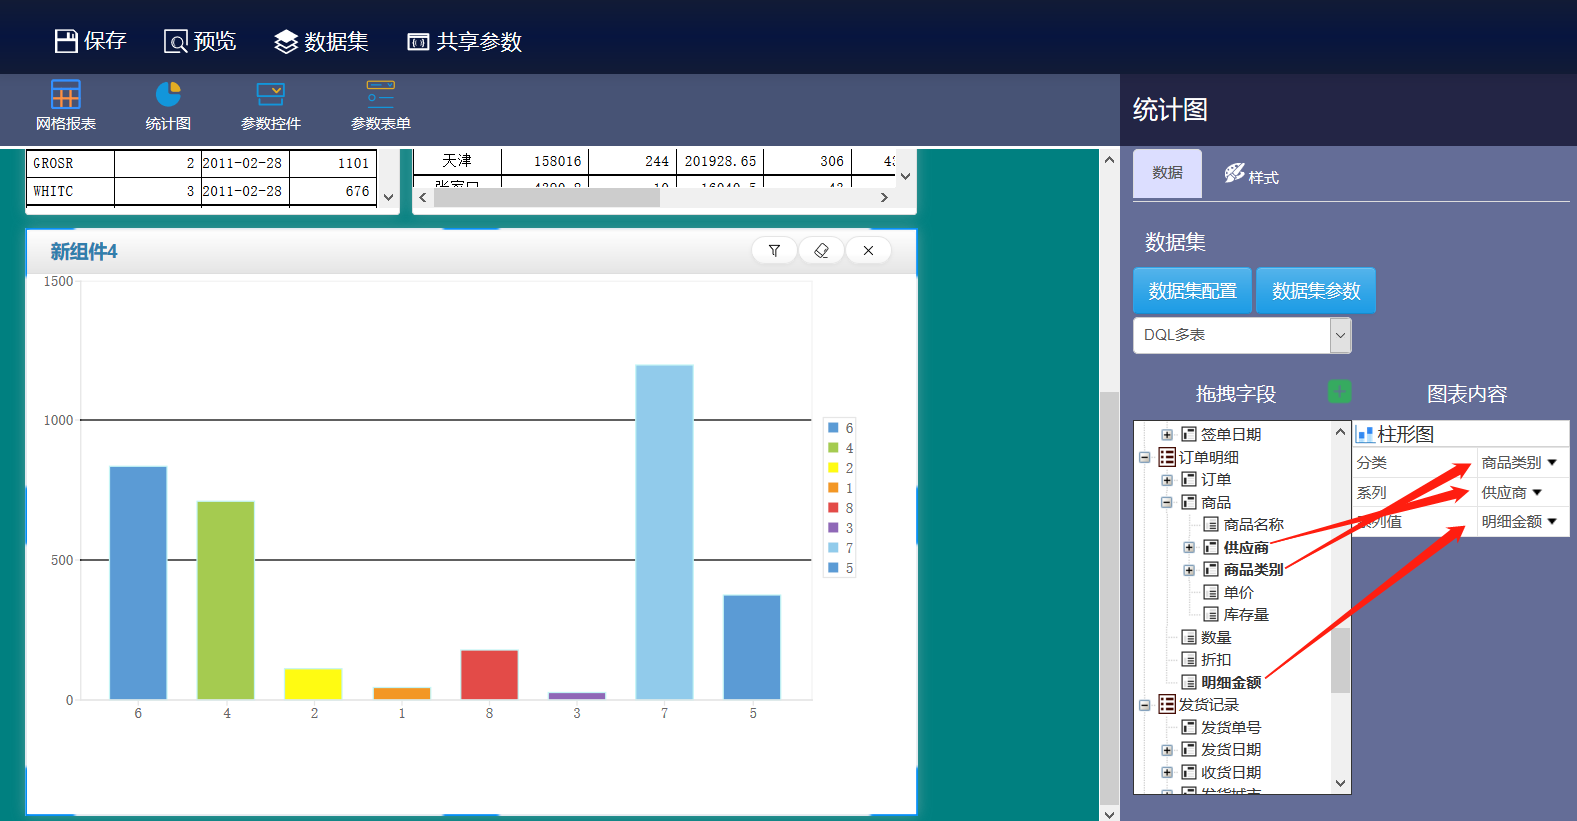1577x821 pixels.
Task: Click the 保存 save icon
Action: pyautogui.click(x=66, y=41)
